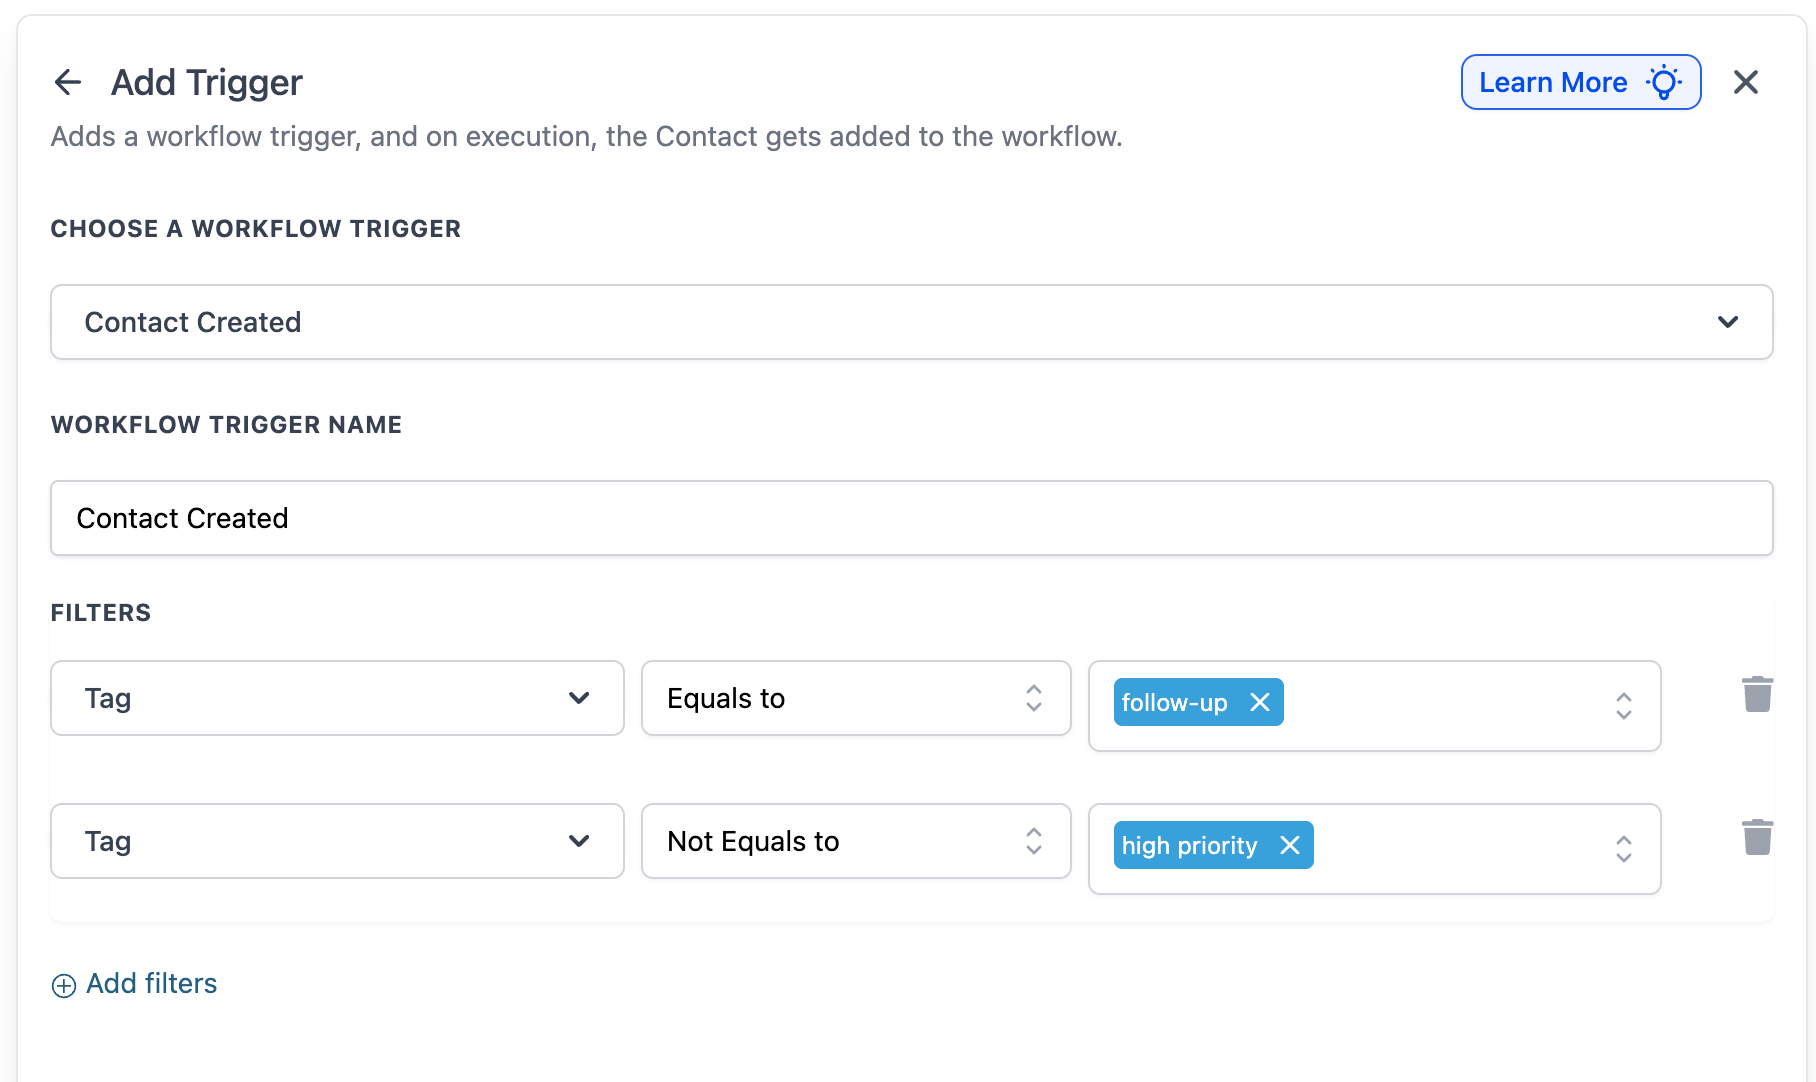Open the follow-up tag value selector arrows
Viewport: 1816px width, 1082px height.
(x=1623, y=706)
